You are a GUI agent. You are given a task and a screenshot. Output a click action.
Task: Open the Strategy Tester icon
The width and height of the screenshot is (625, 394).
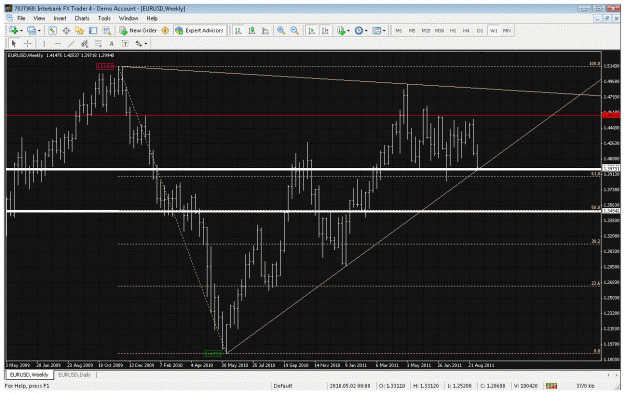point(107,31)
